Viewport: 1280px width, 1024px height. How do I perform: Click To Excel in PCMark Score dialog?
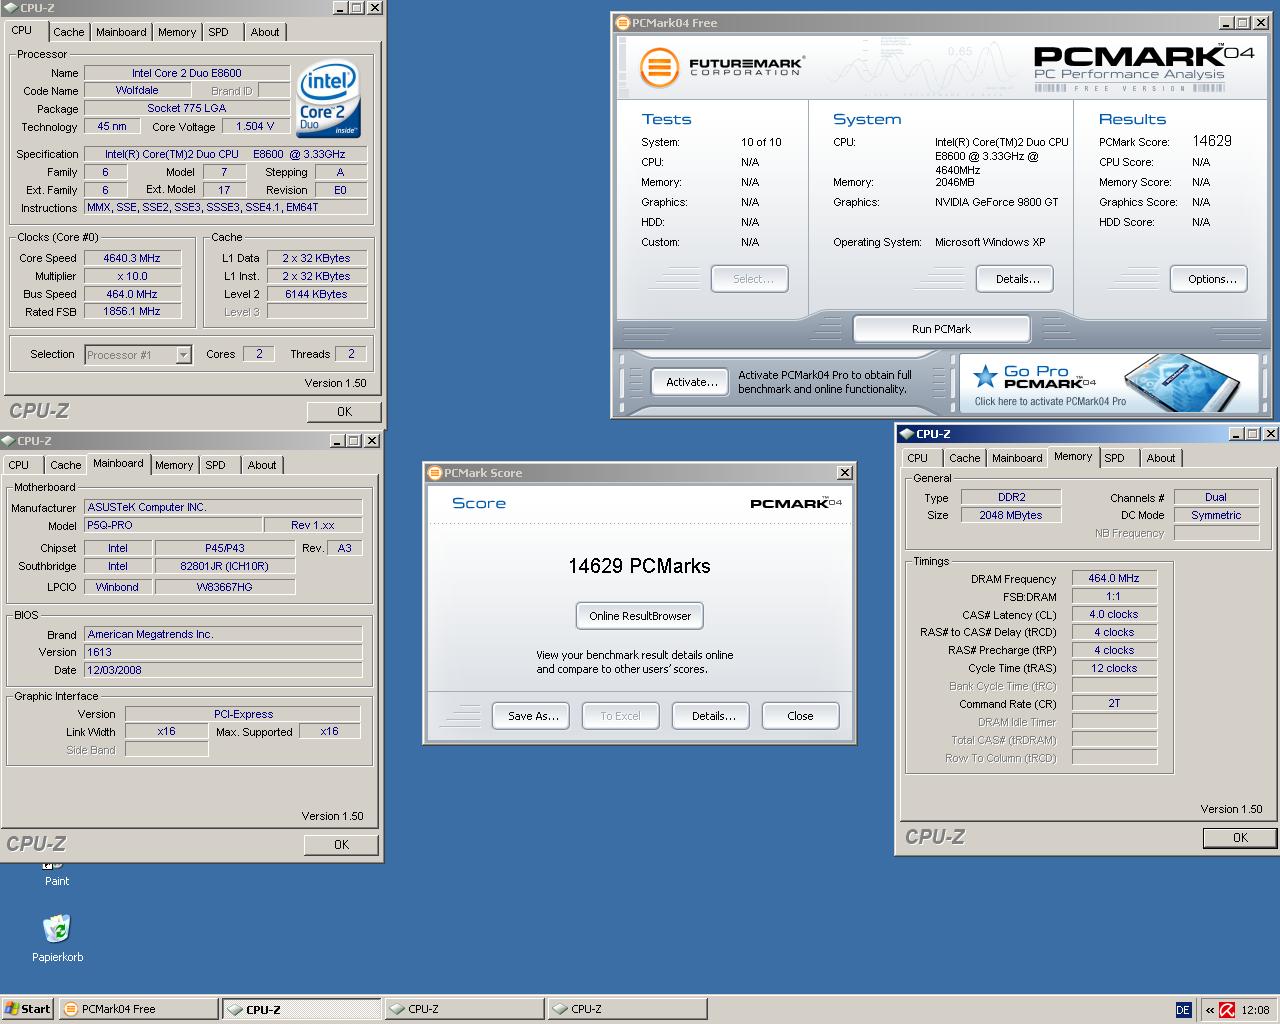pos(620,716)
